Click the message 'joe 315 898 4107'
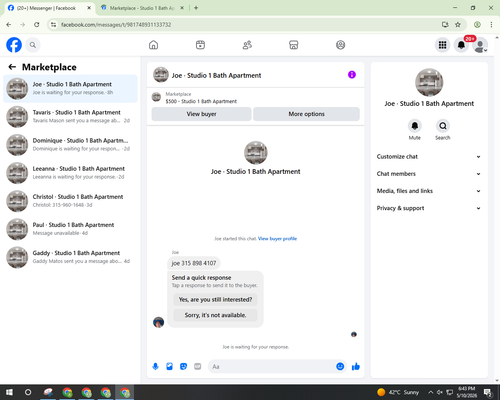This screenshot has height=400, width=500. click(x=194, y=263)
